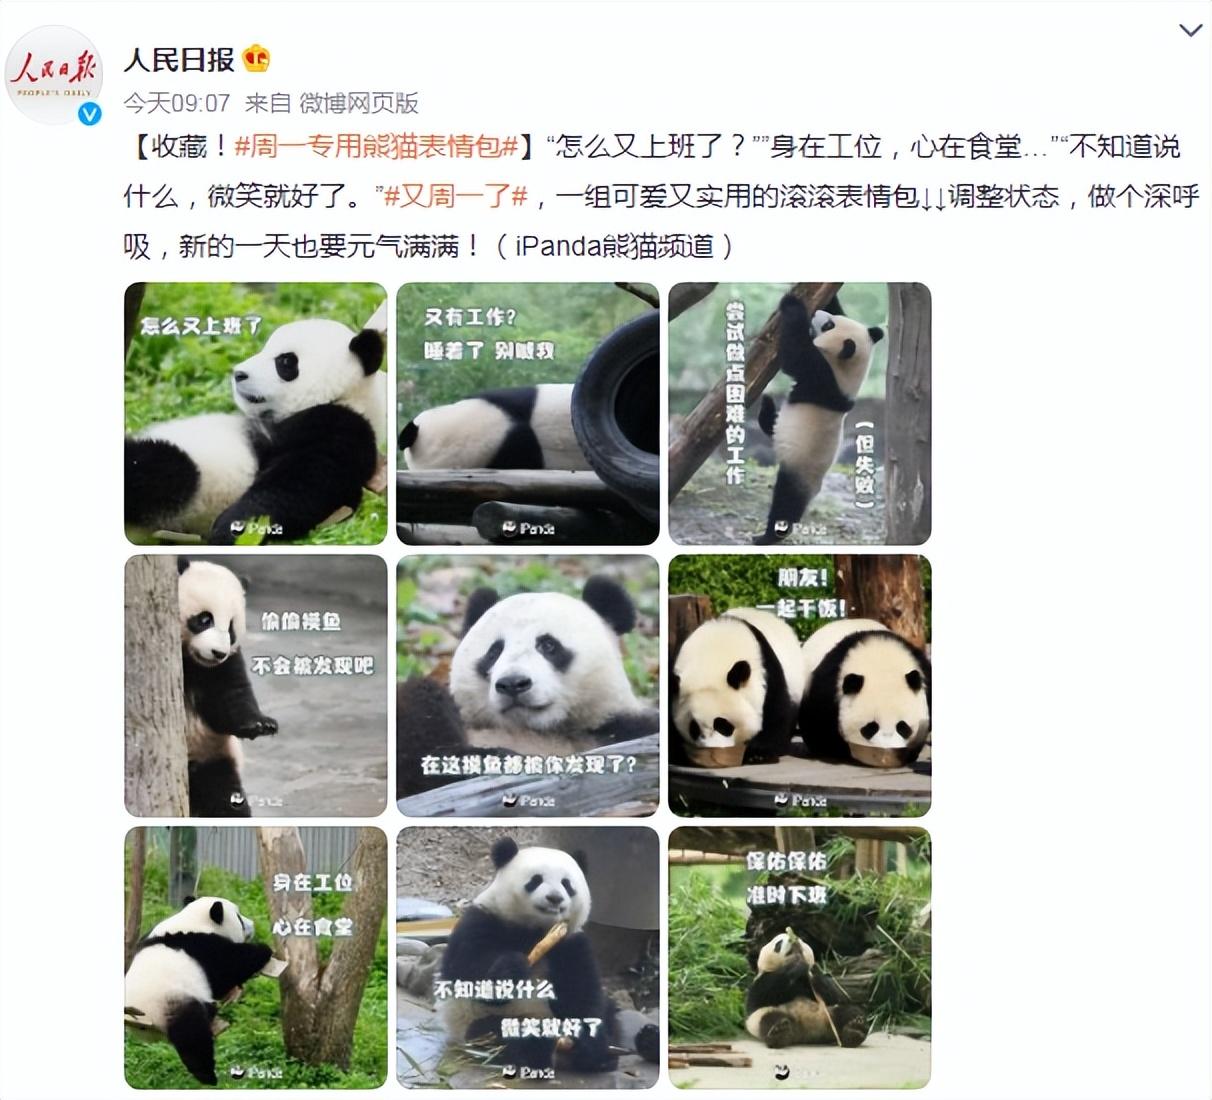Open the 人民日报 profile avatar
The image size is (1212, 1100).
54,75
